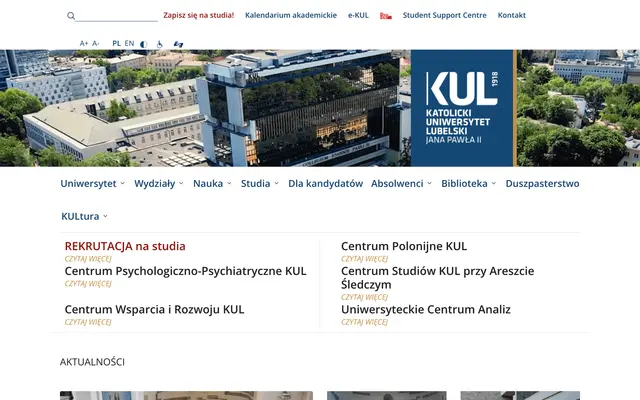Toggle high contrast mode icon
This screenshot has height=400, width=640.
click(143, 44)
